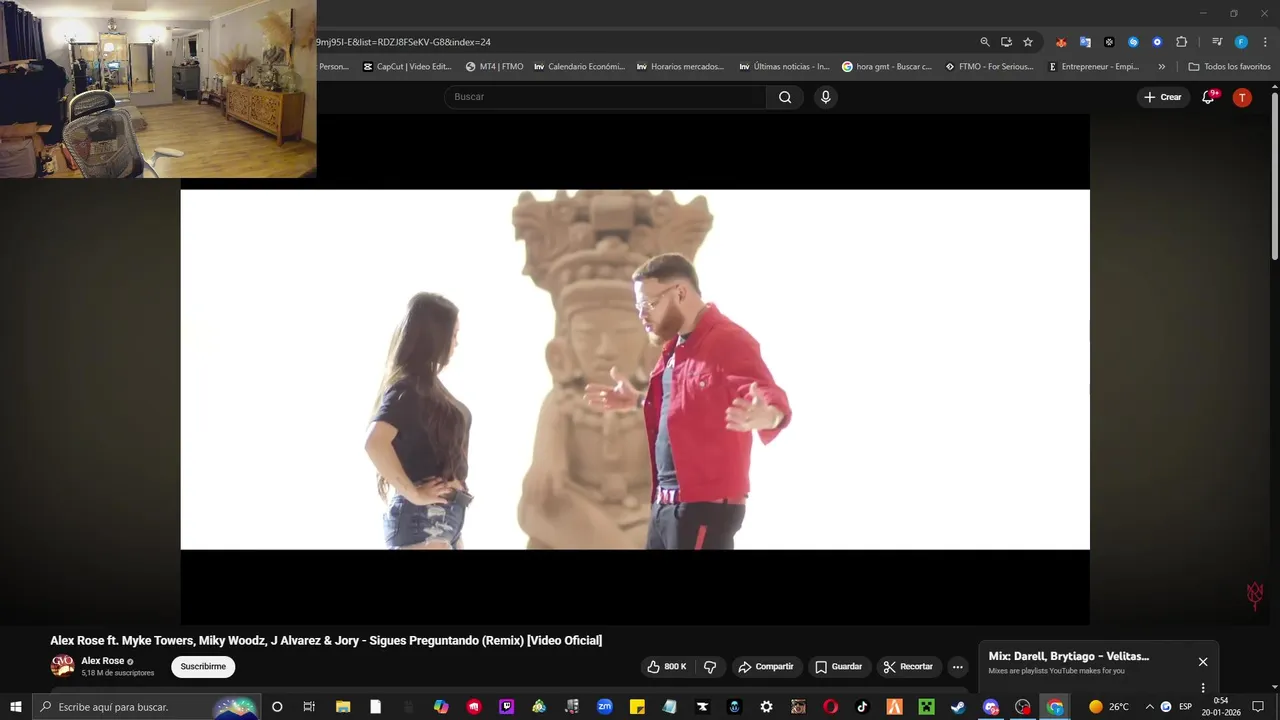Image resolution: width=1280 pixels, height=720 pixels.
Task: Open the Windows notification center icon
Action: click(1258, 707)
